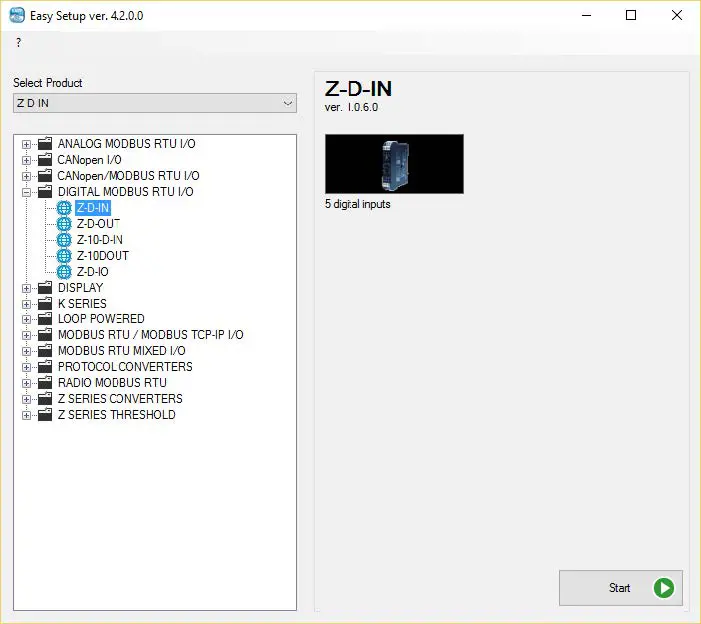Open the Select Product dropdown

pyautogui.click(x=155, y=103)
